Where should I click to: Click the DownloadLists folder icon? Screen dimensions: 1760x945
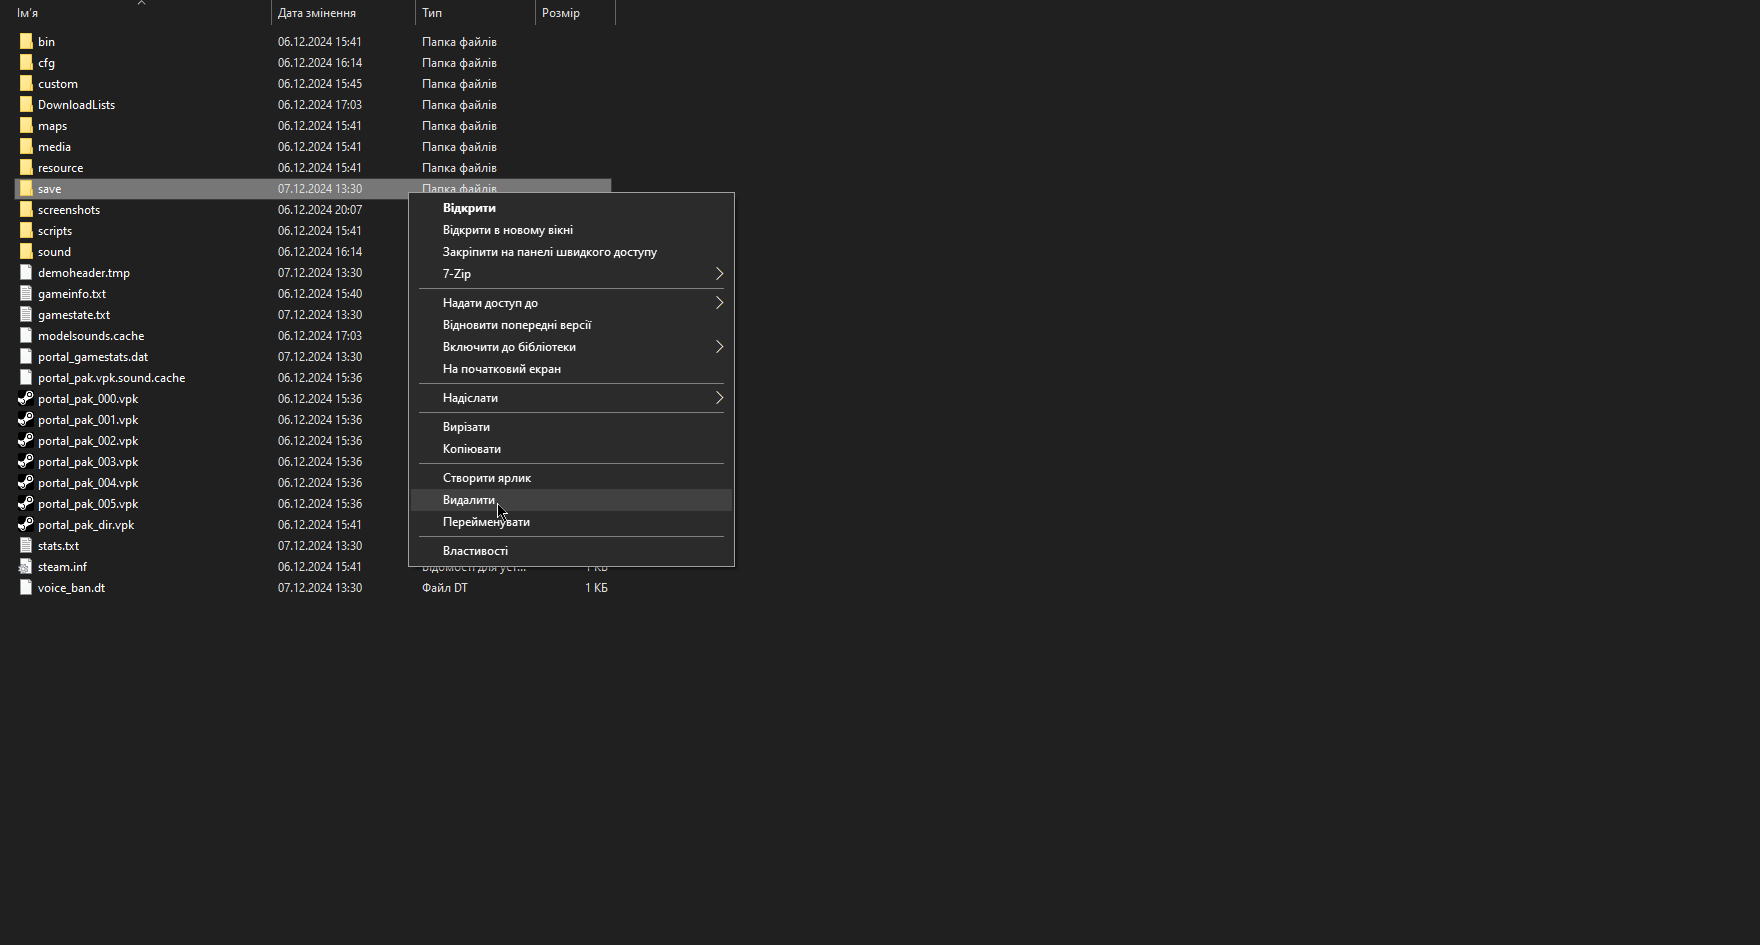tap(26, 105)
